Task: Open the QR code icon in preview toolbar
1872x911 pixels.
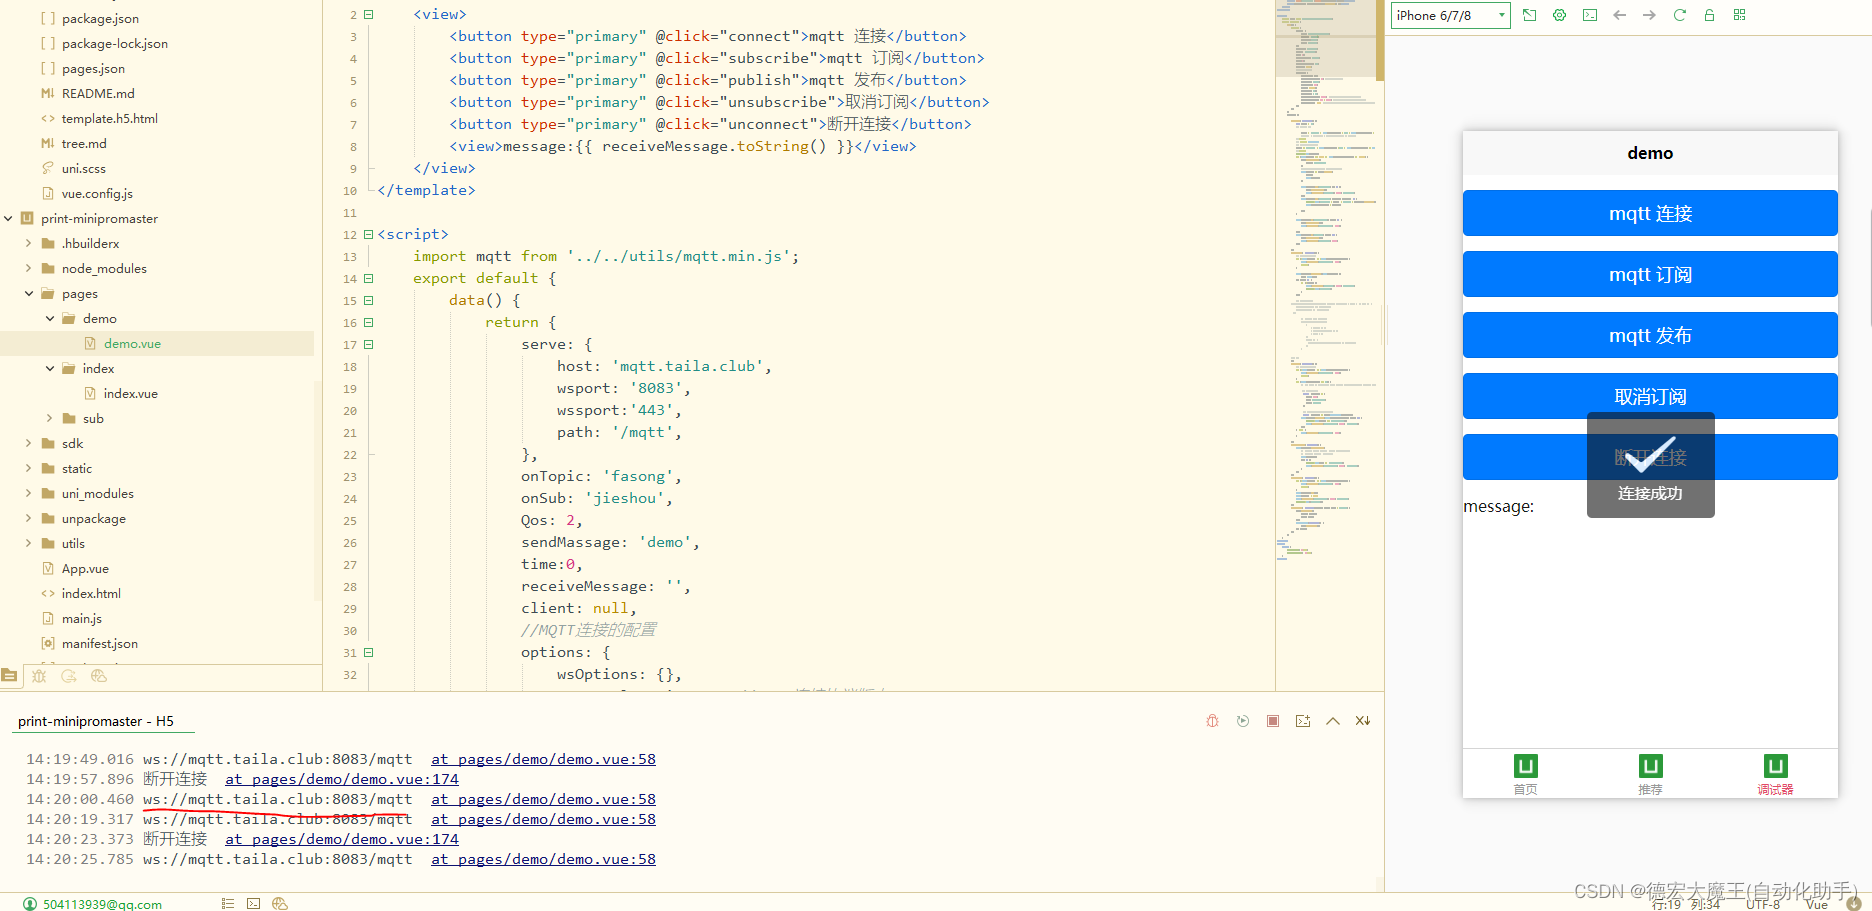Action: pos(1739,15)
